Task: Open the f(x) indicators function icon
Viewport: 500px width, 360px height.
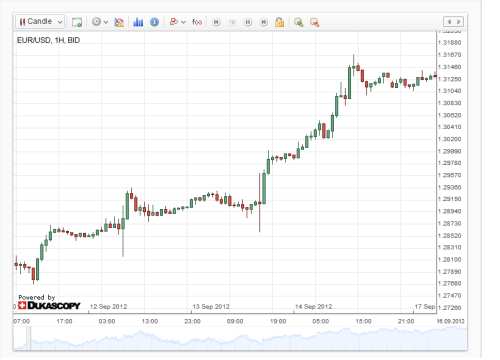Action: click(197, 22)
